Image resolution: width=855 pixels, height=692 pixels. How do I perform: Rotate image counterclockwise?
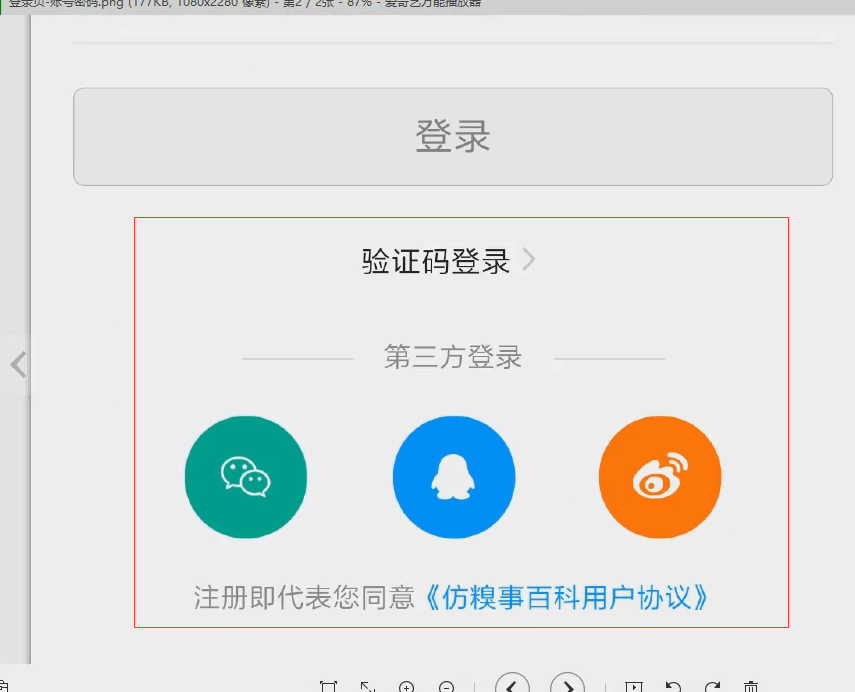click(x=673, y=687)
